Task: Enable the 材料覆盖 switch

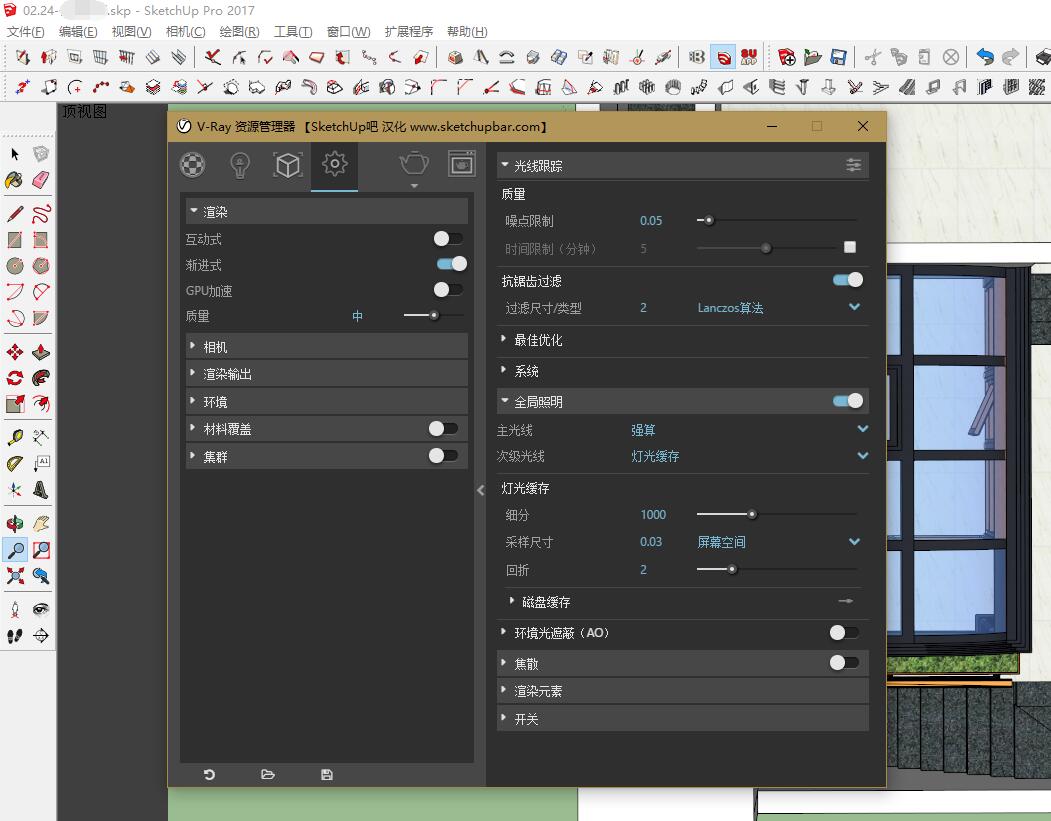Action: [x=443, y=428]
